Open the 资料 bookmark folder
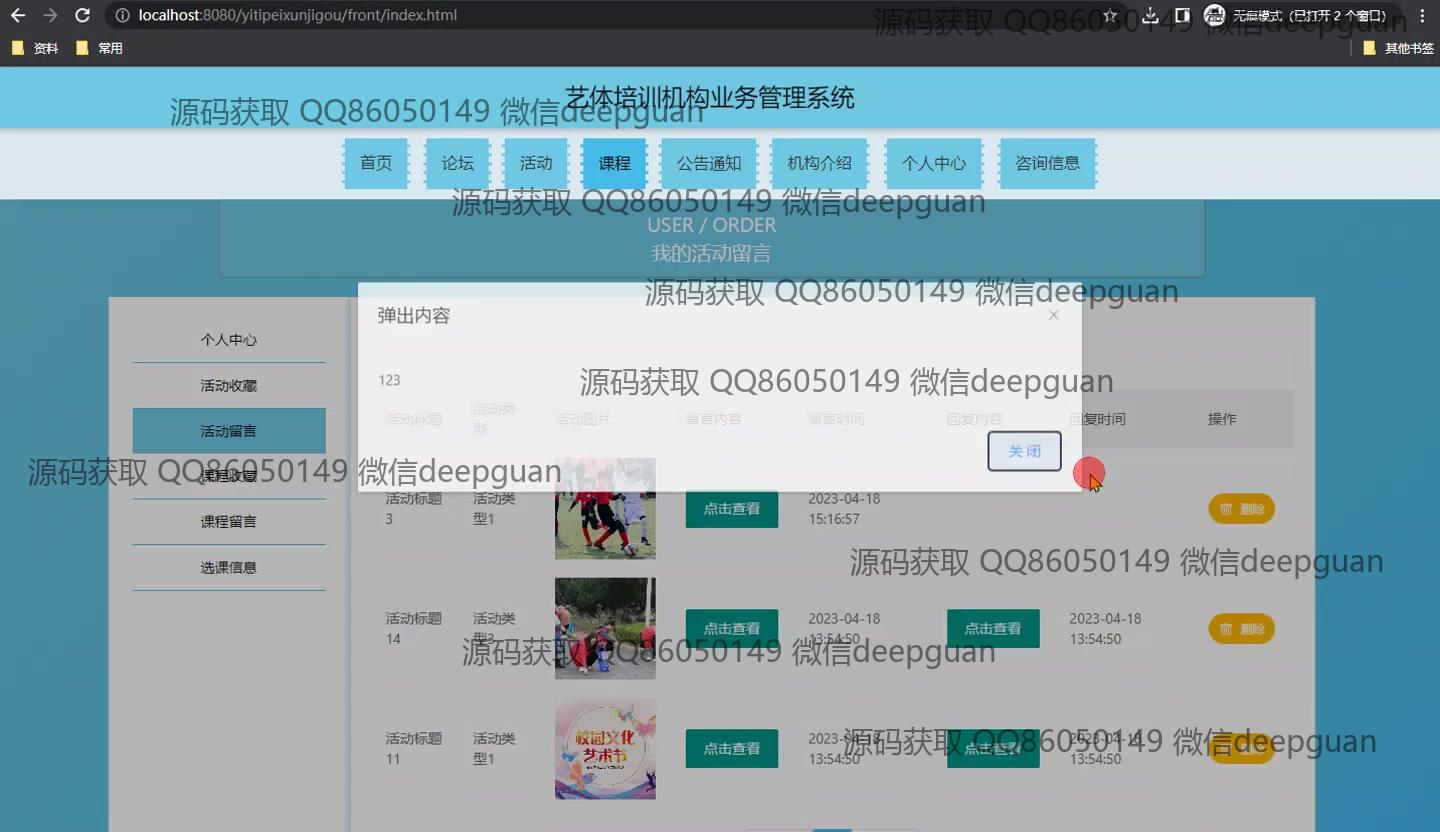1440x832 pixels. (x=36, y=48)
